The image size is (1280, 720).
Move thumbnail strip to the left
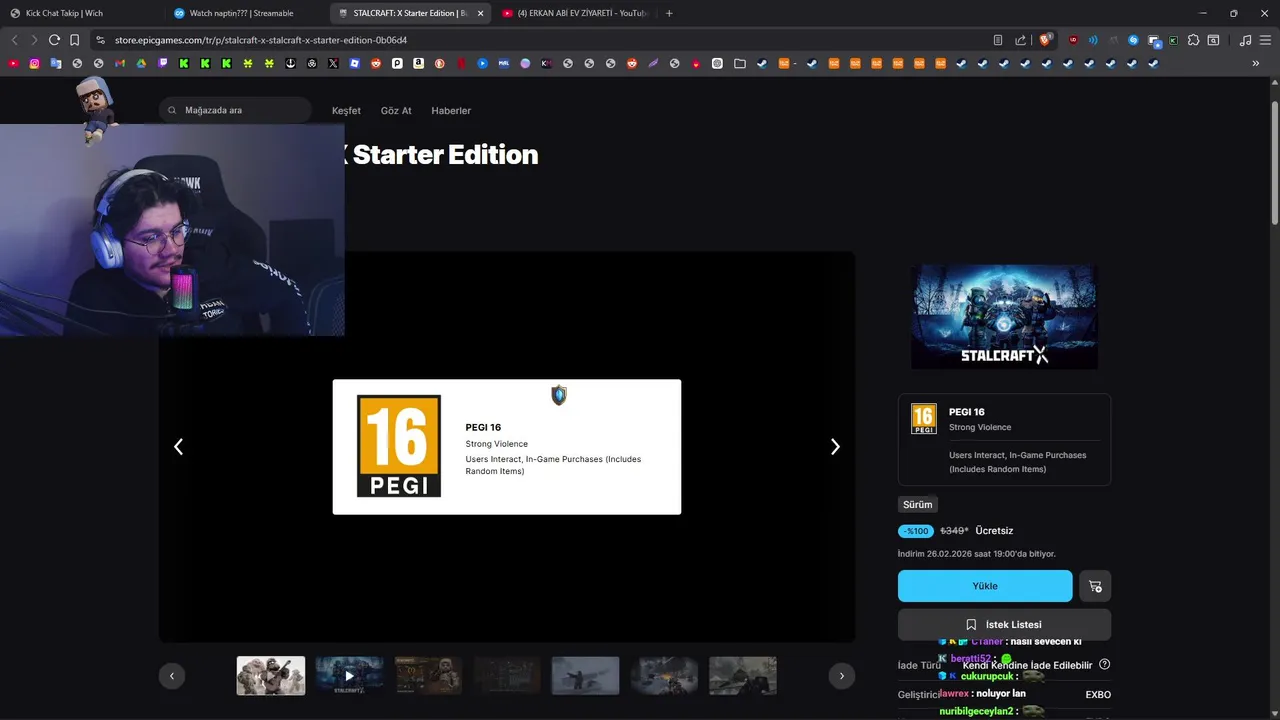[171, 676]
